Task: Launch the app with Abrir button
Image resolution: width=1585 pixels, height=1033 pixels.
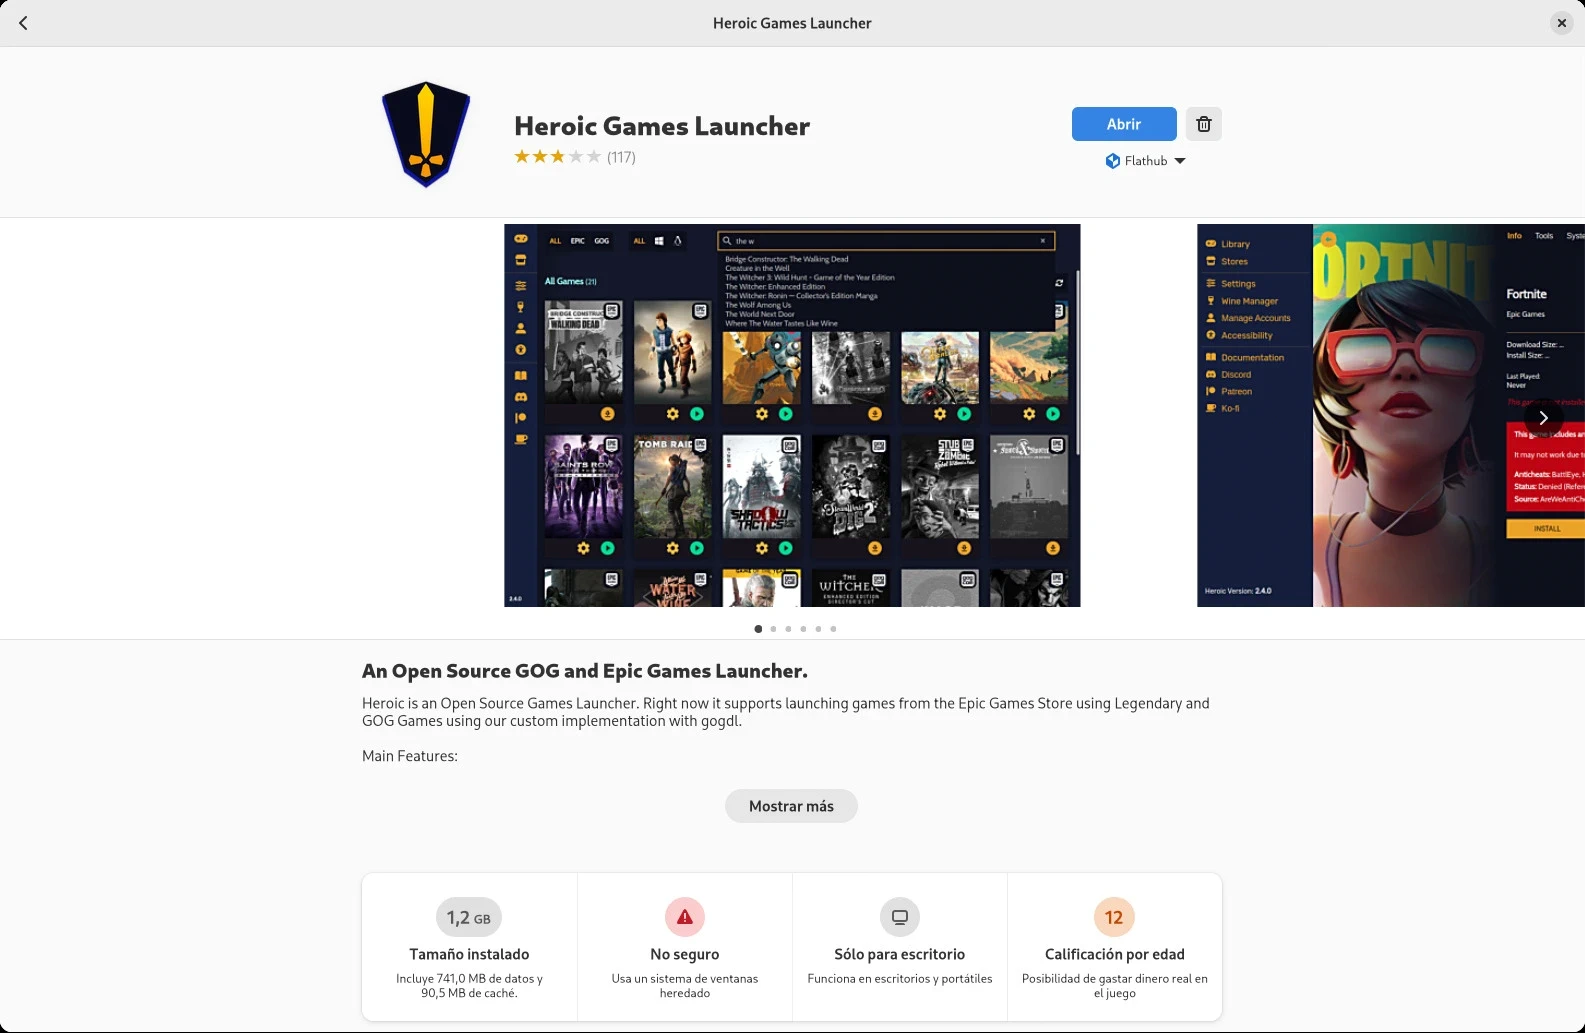Action: [x=1124, y=124]
